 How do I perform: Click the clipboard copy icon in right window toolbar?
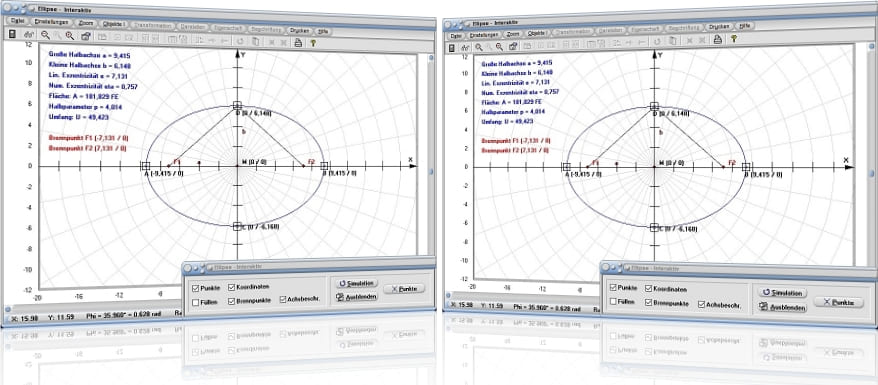tap(672, 41)
